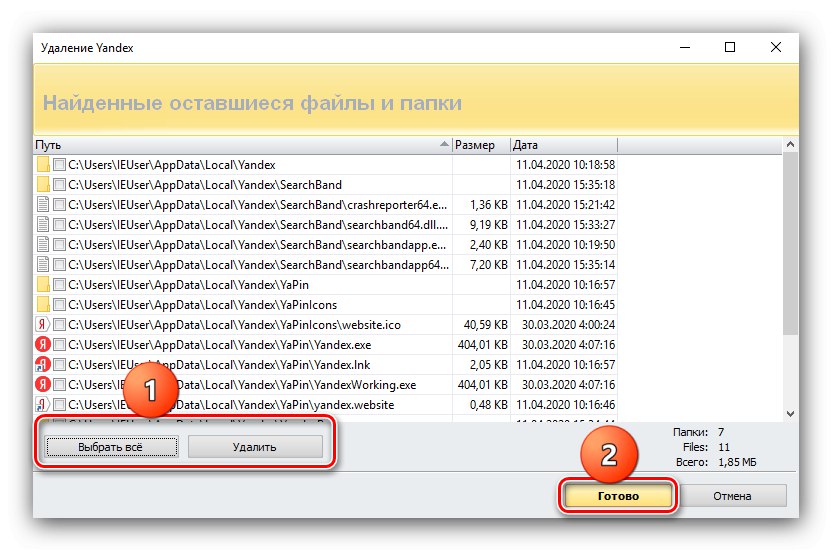Click the red icon for YandexWorking.exe

coord(43,384)
